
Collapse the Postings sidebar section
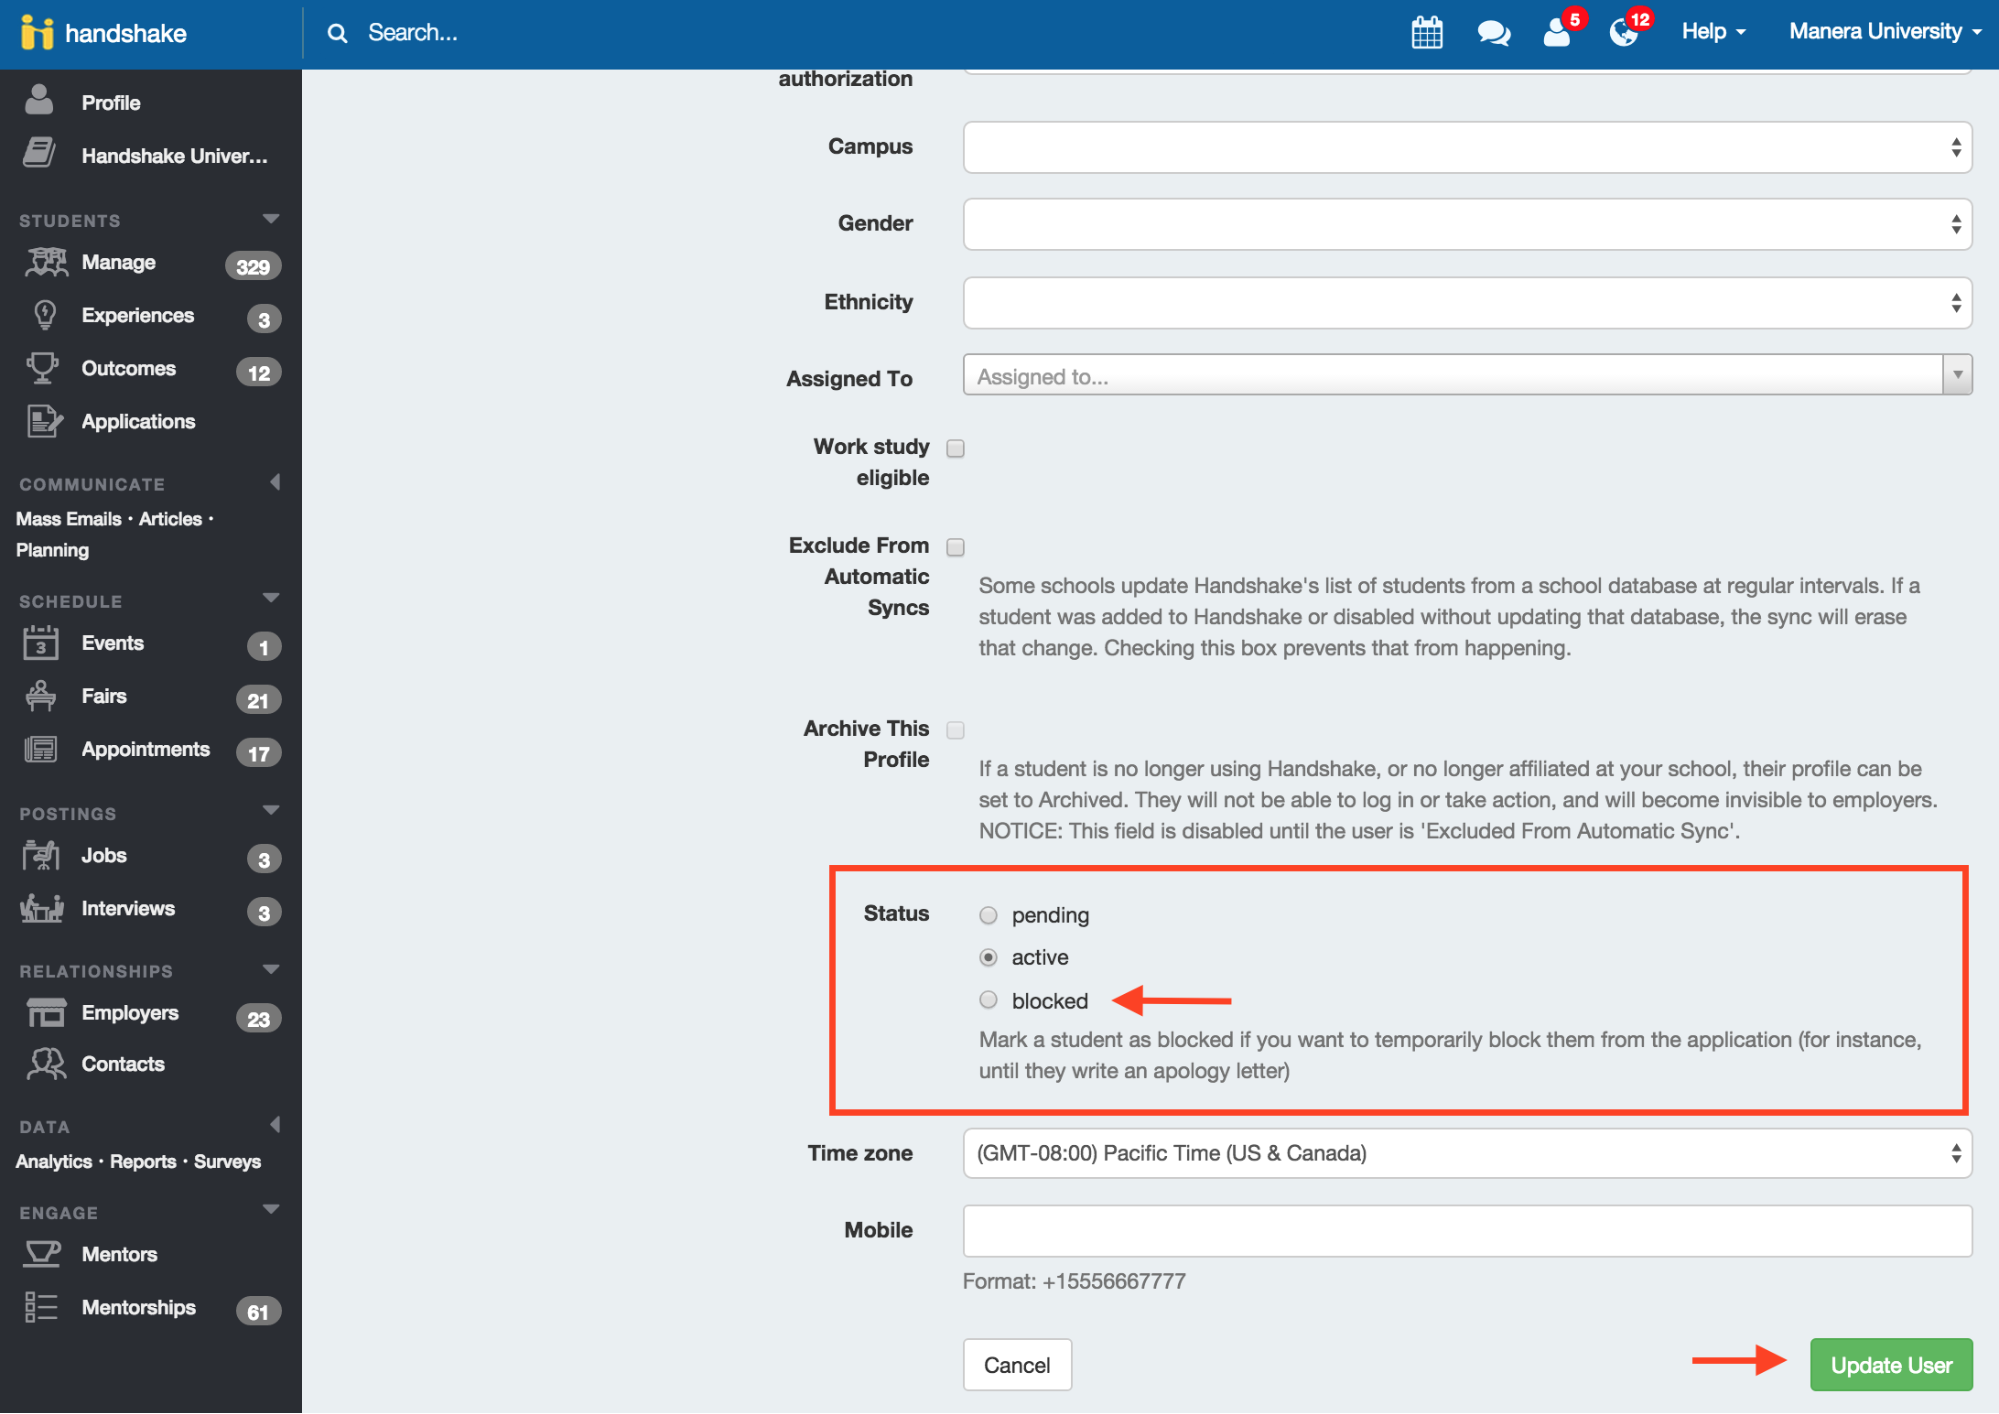(x=271, y=810)
